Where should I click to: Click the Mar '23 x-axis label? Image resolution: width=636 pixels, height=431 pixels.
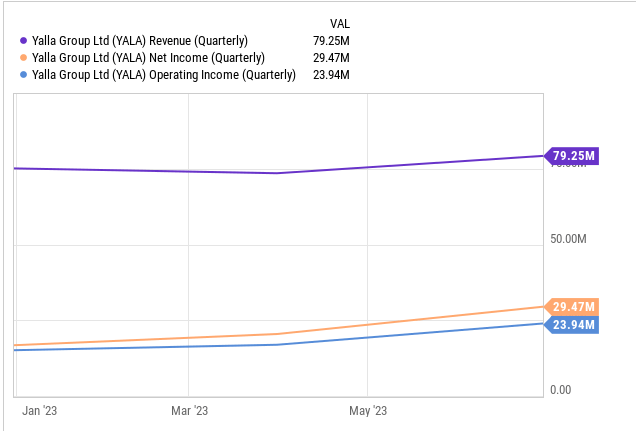189,411
